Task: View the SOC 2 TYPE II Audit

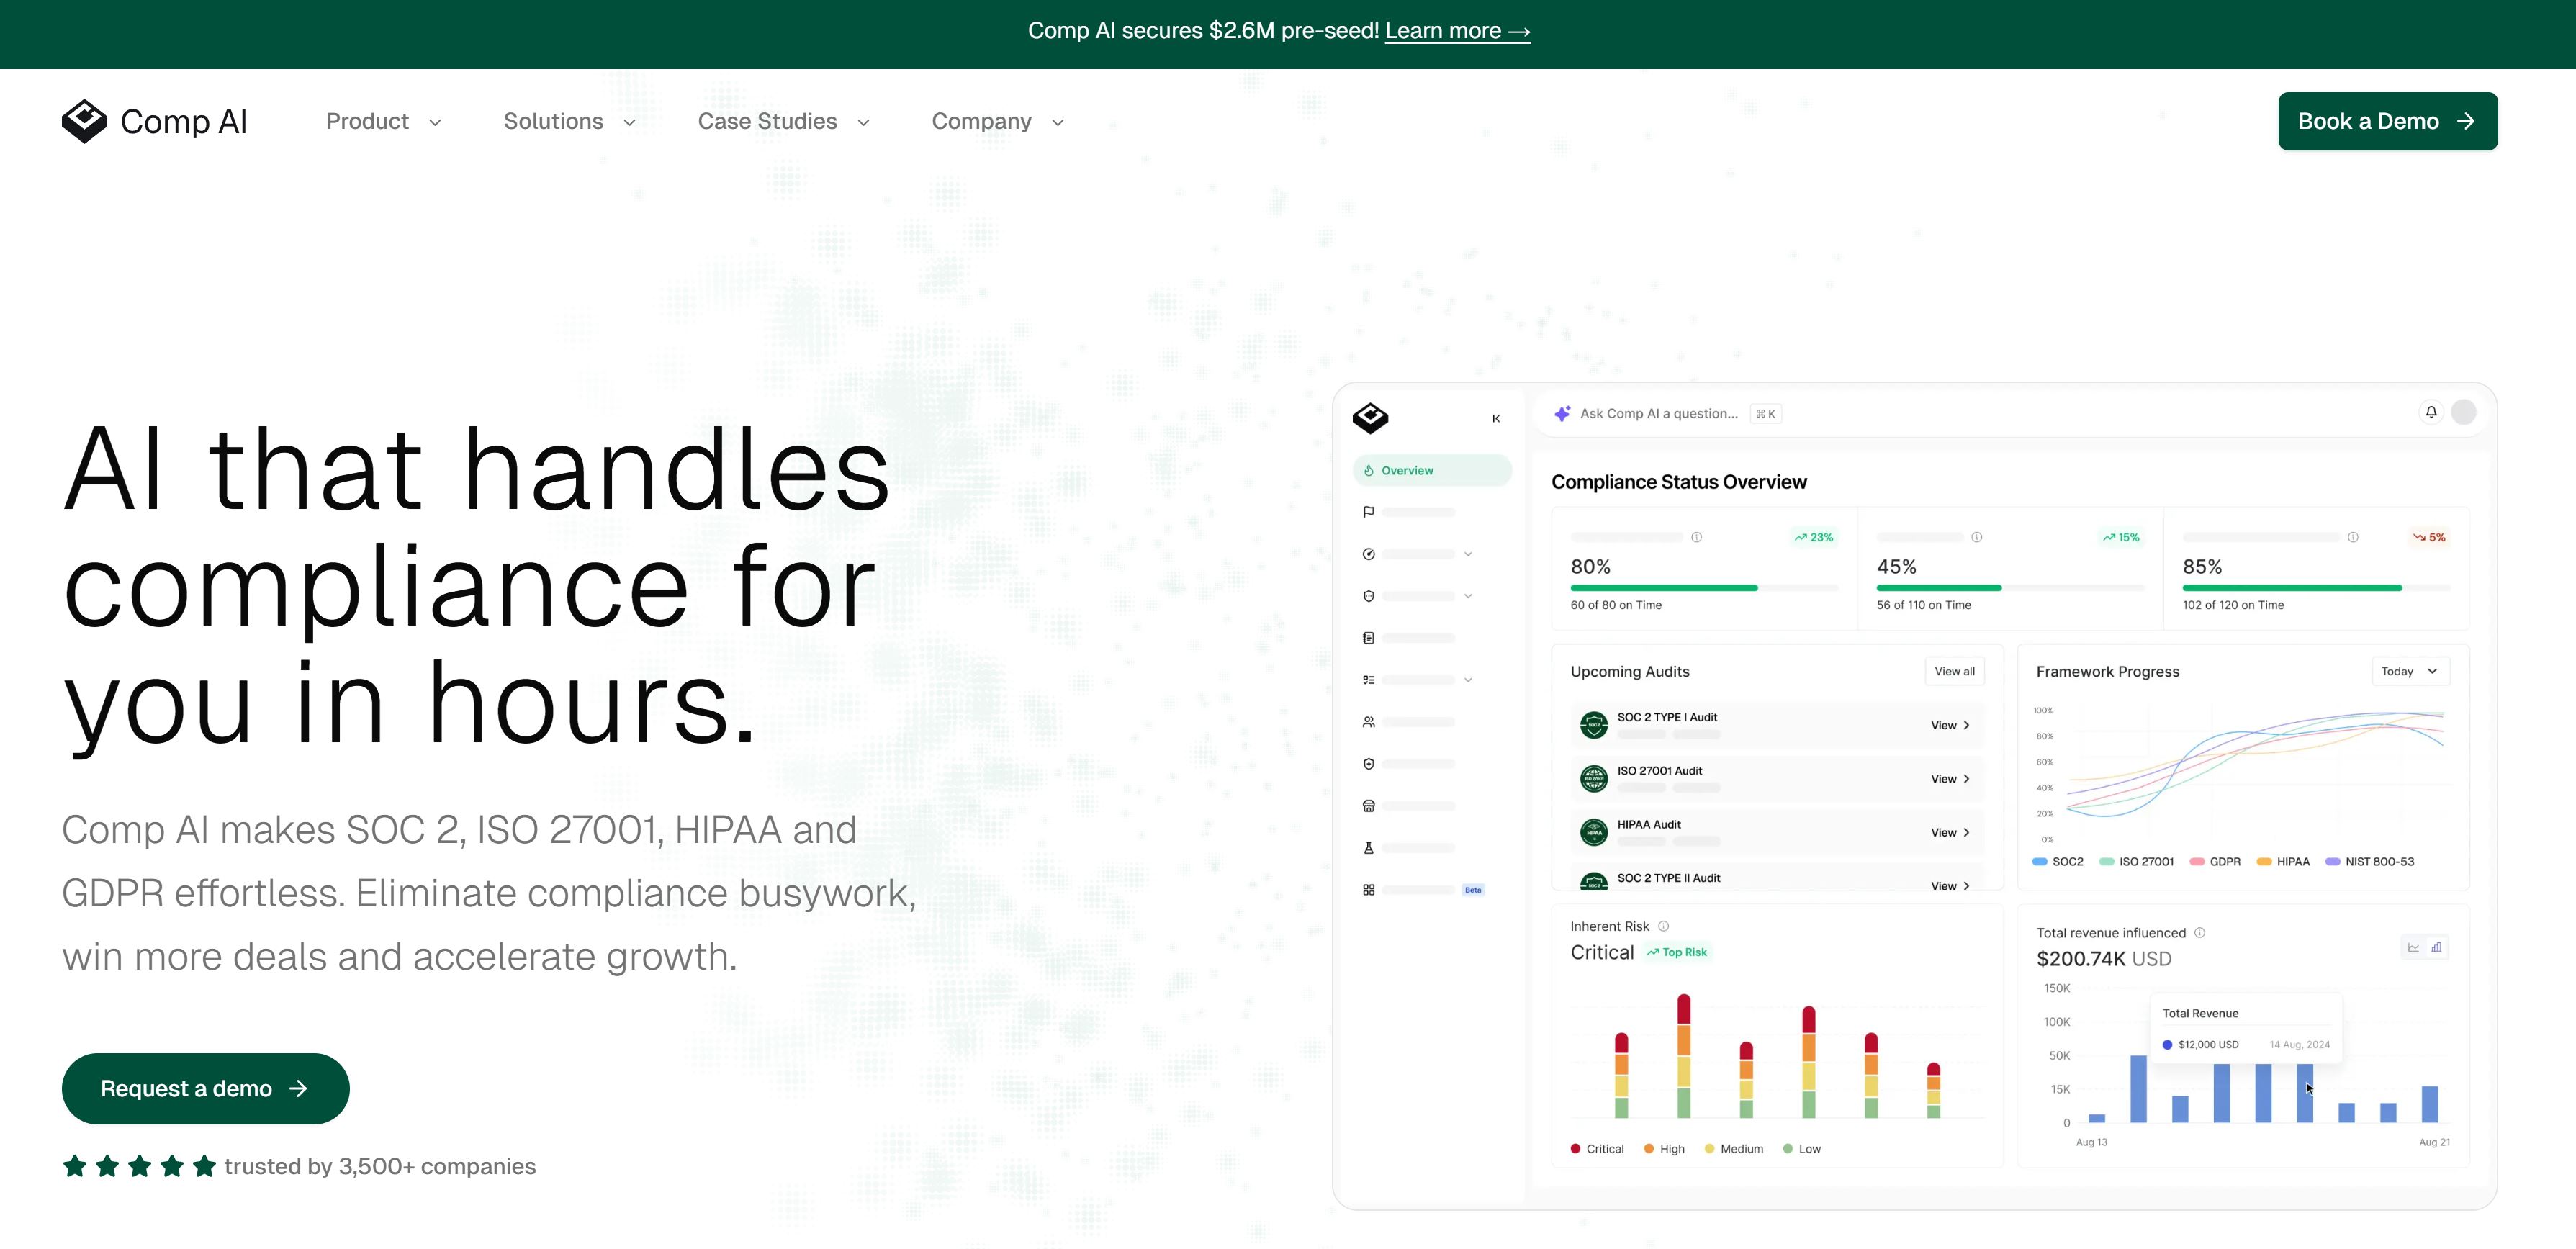Action: point(1950,885)
